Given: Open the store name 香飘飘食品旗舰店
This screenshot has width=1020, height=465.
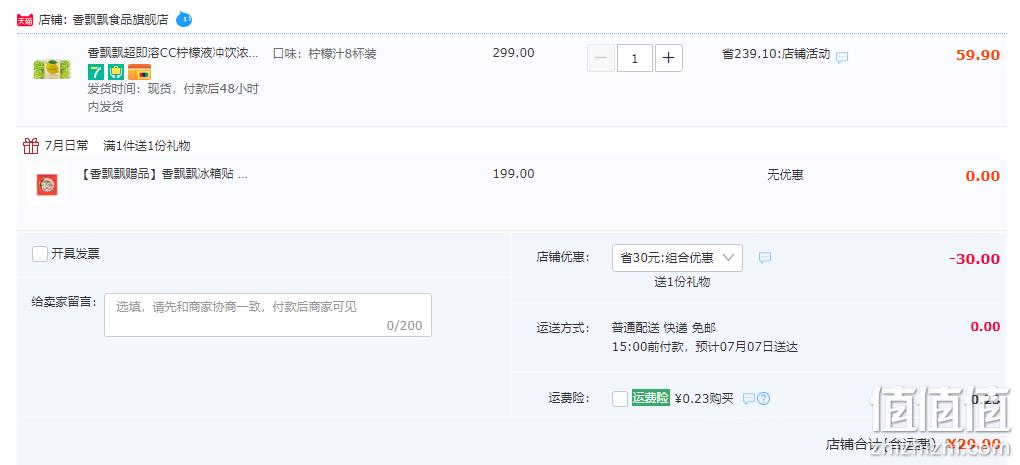Looking at the screenshot, I should click(x=120, y=20).
